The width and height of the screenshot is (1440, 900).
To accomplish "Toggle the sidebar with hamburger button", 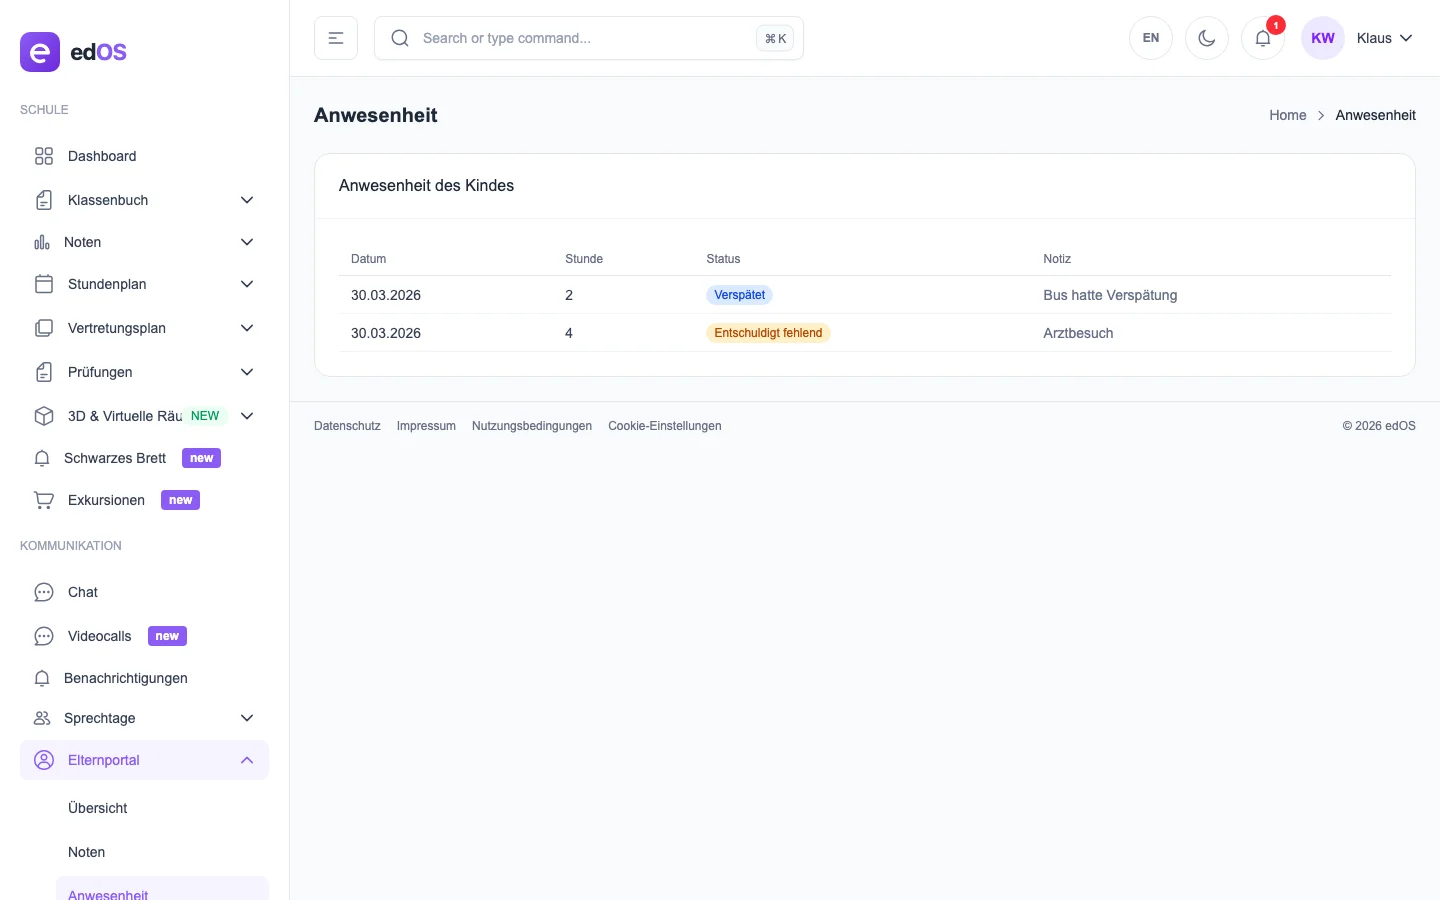I will coord(336,38).
